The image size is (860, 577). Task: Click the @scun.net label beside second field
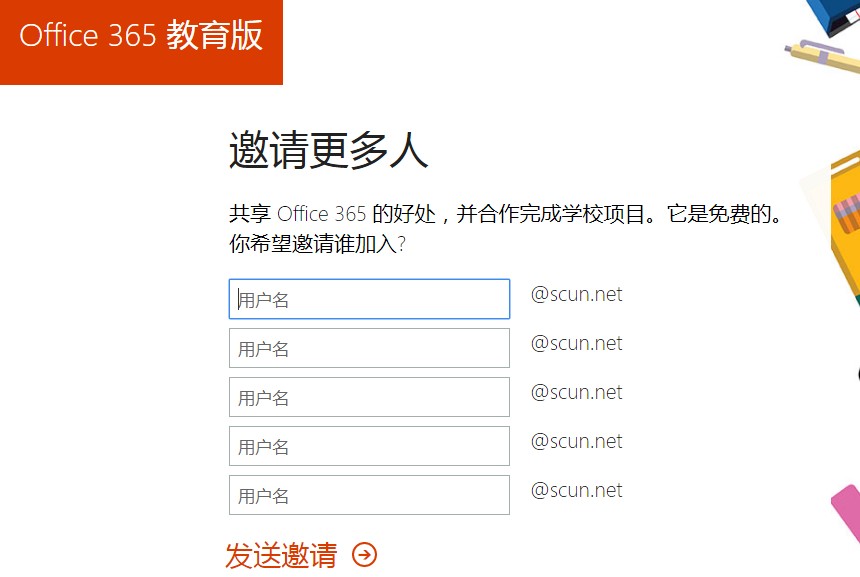coord(576,343)
